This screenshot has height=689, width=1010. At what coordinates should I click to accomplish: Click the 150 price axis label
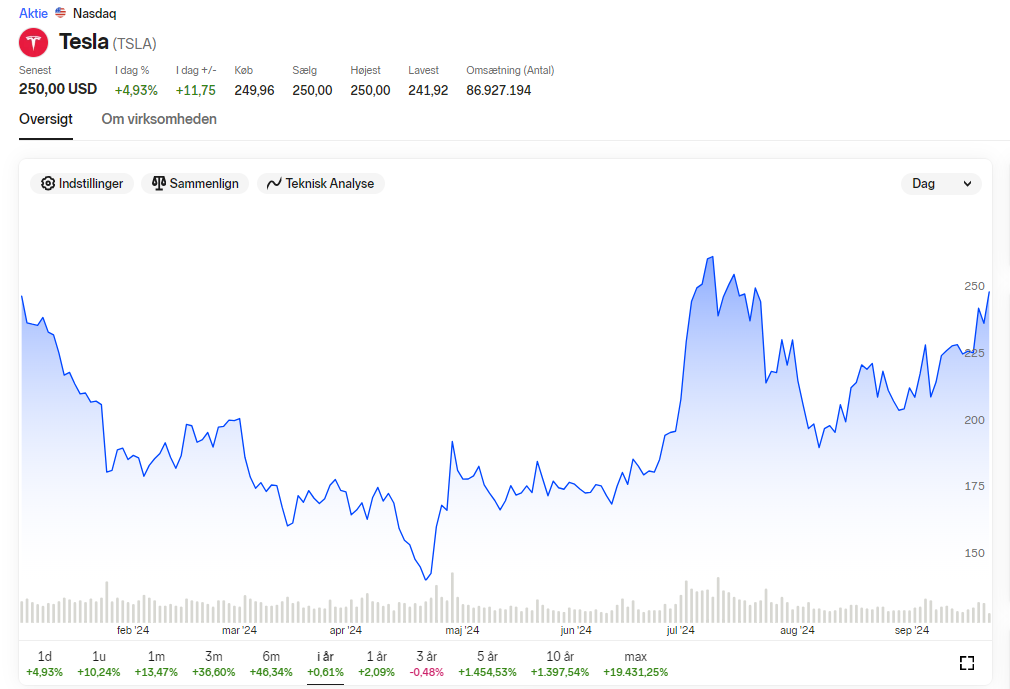[x=974, y=553]
